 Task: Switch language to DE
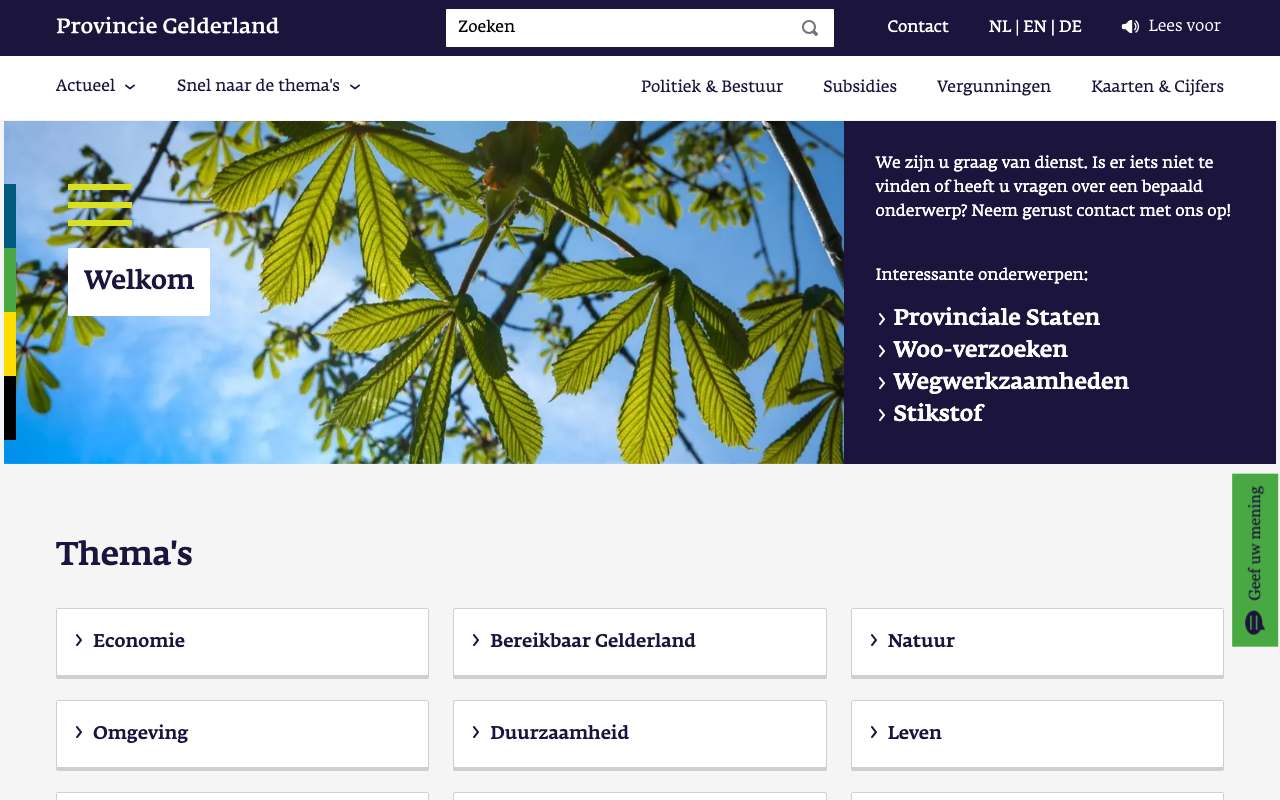1070,27
